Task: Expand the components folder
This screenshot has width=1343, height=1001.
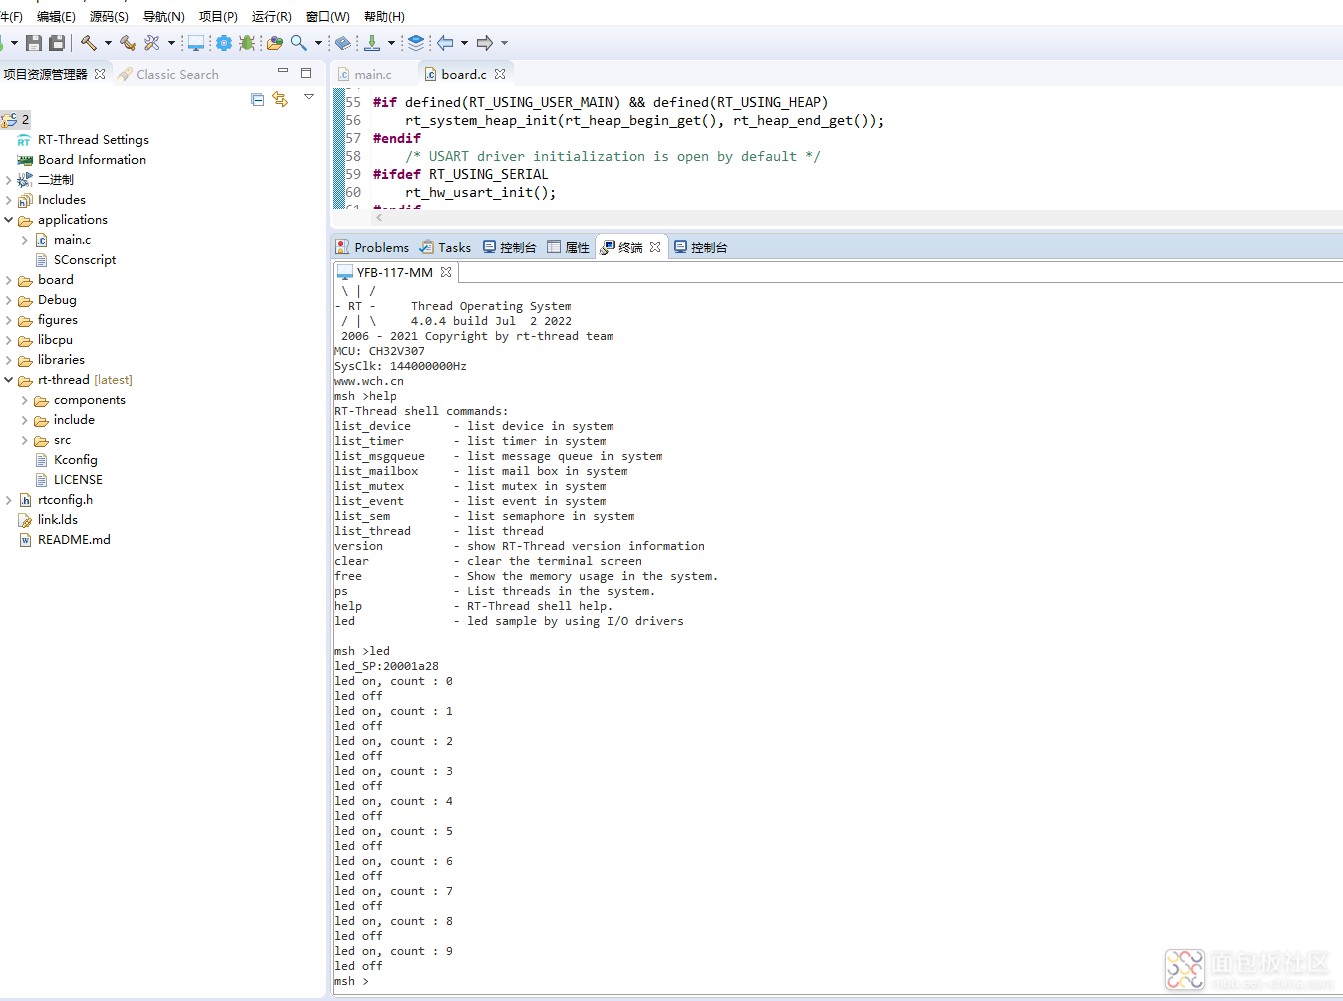Action: (x=25, y=400)
